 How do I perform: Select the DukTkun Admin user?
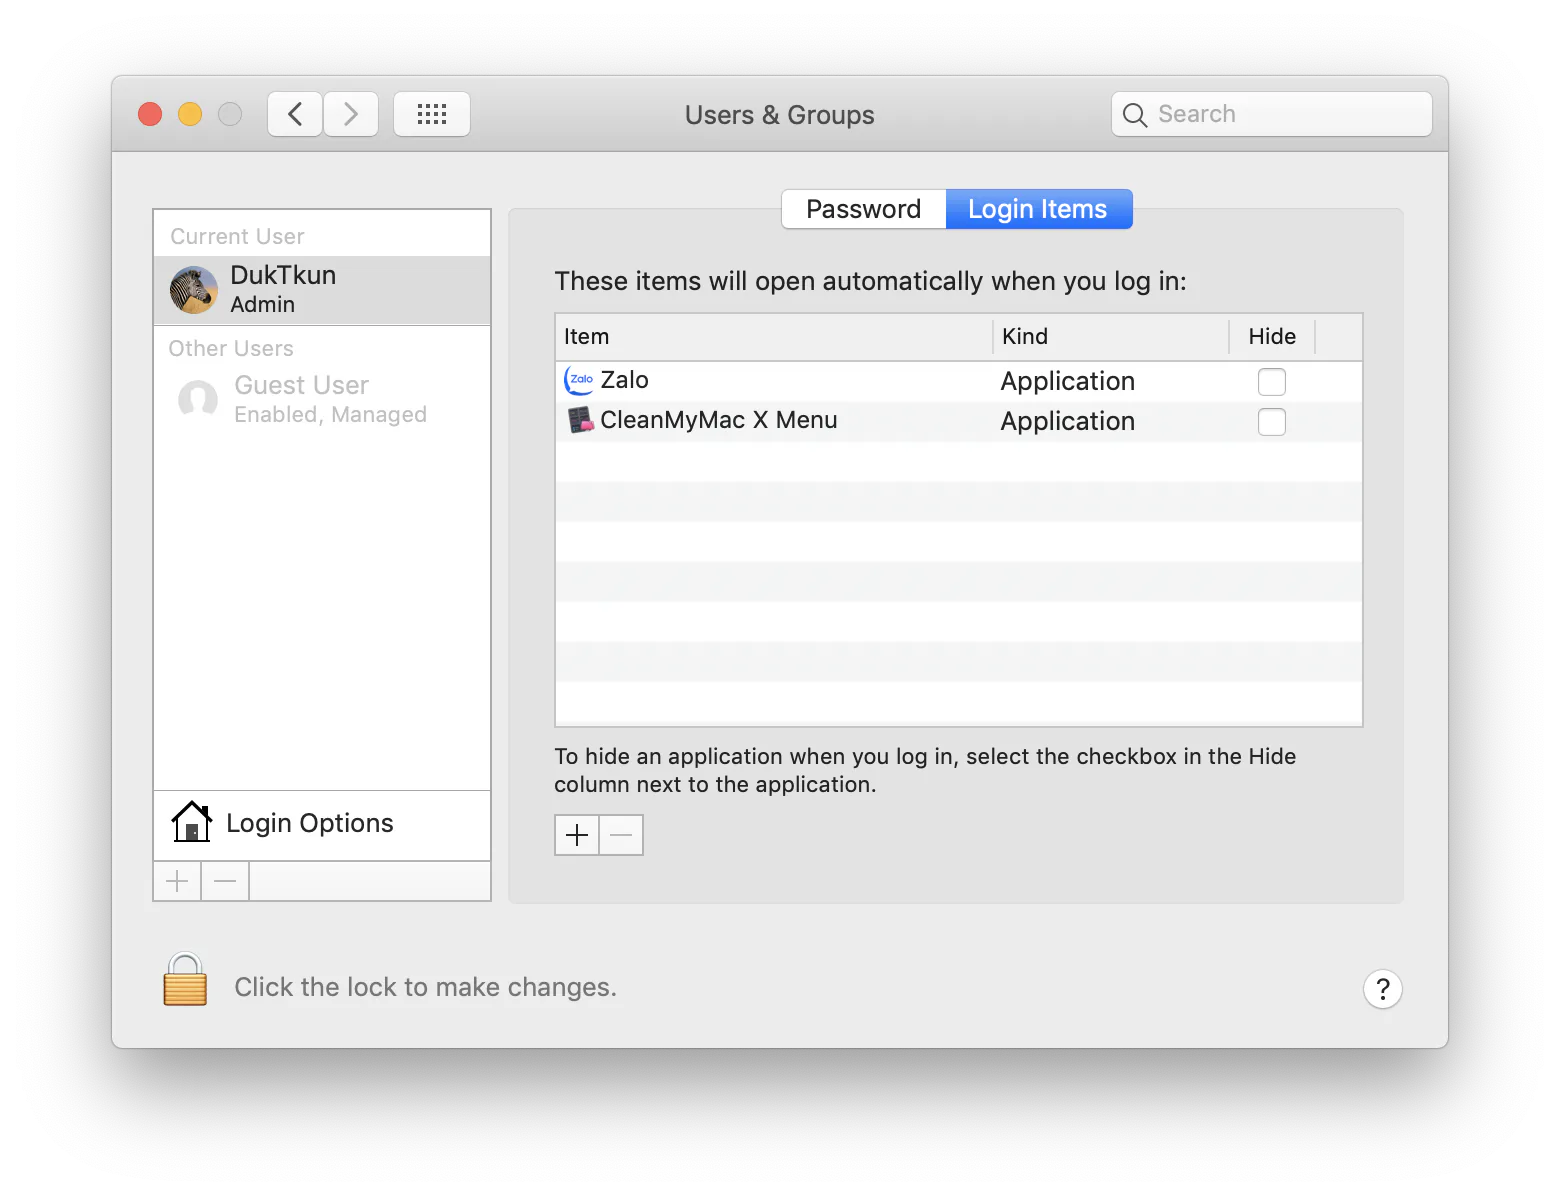point(322,290)
